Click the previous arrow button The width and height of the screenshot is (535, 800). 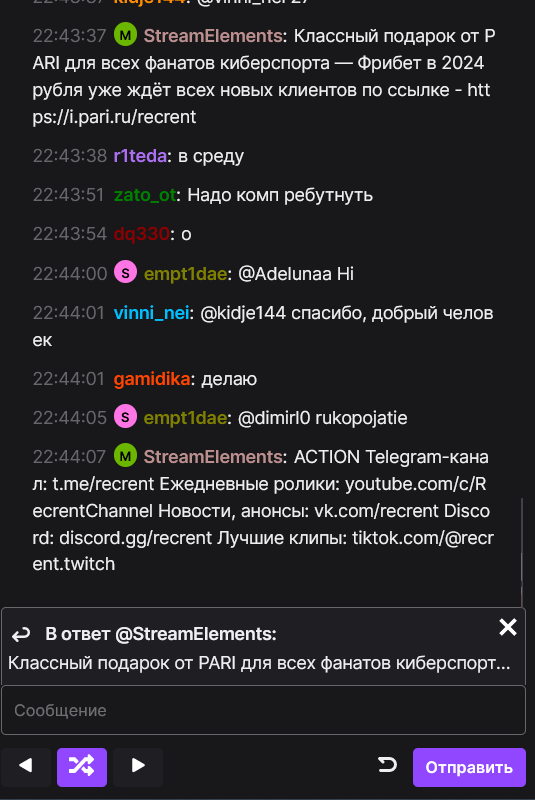coord(26,767)
